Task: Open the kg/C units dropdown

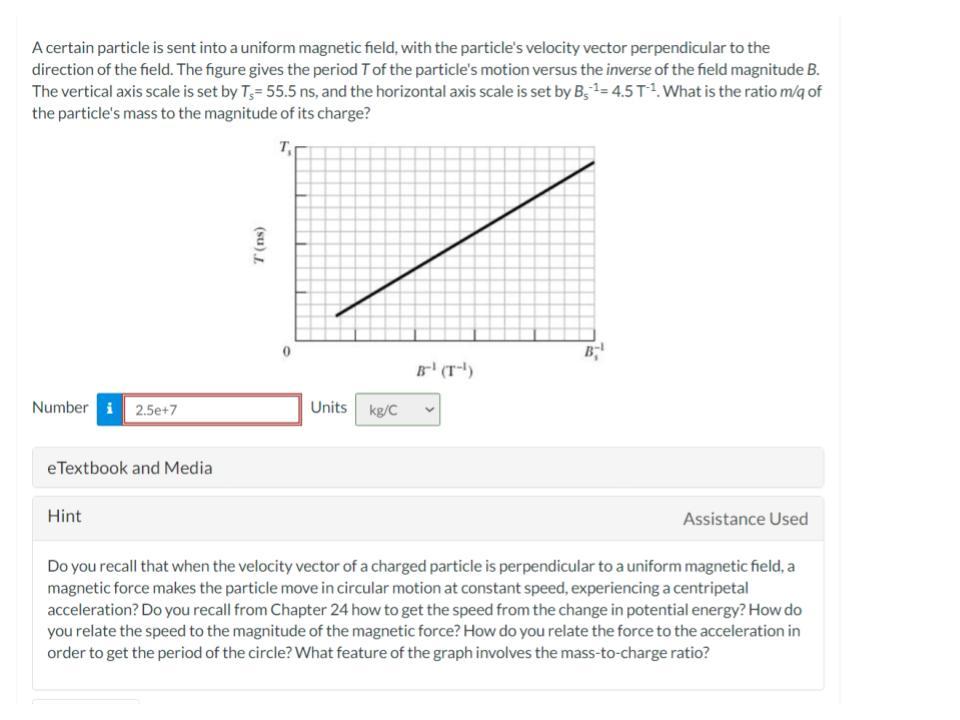Action: point(396,408)
